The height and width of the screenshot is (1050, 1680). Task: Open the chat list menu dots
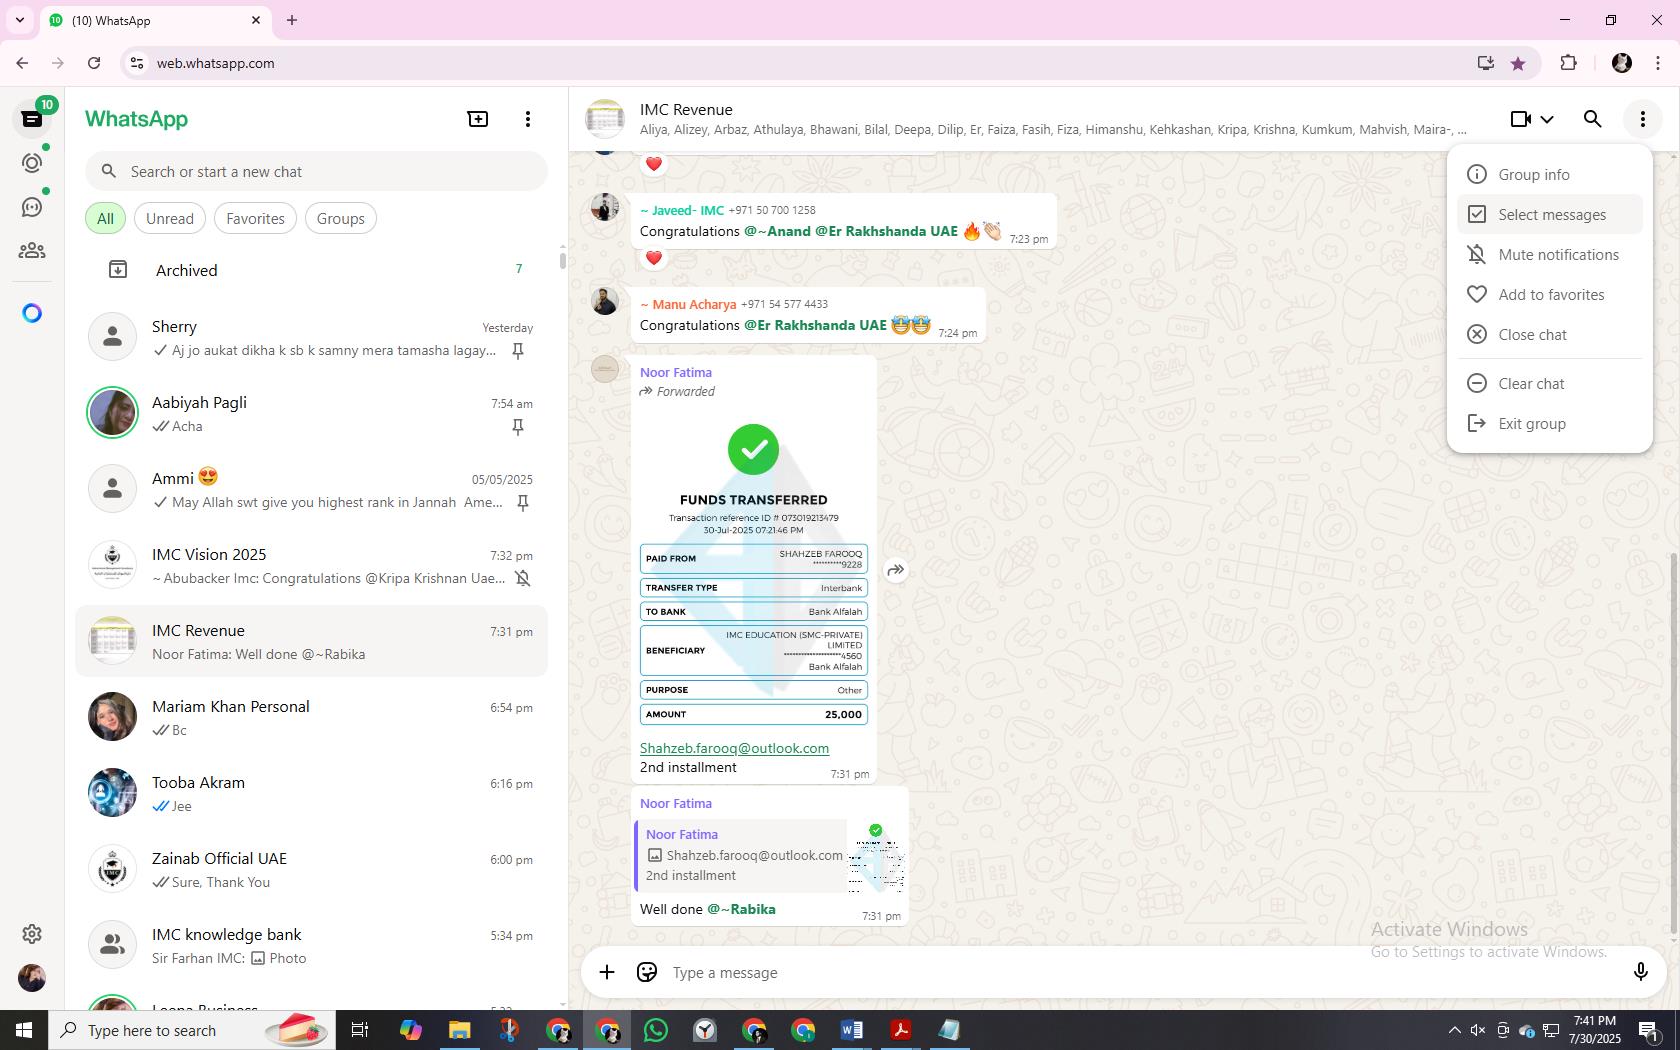tap(528, 119)
